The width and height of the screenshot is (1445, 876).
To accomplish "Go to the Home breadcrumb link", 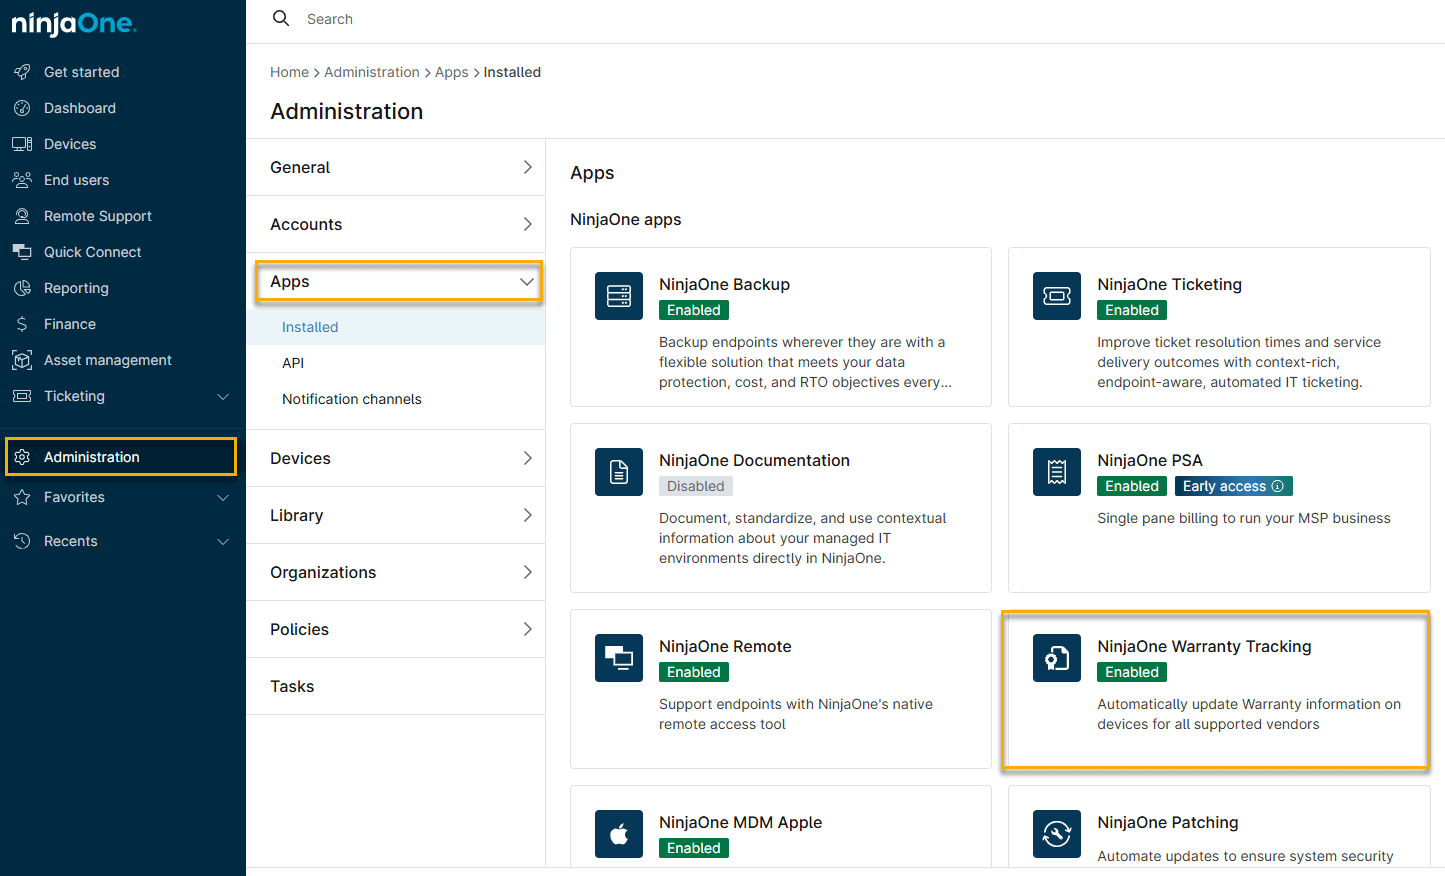I will pos(289,72).
